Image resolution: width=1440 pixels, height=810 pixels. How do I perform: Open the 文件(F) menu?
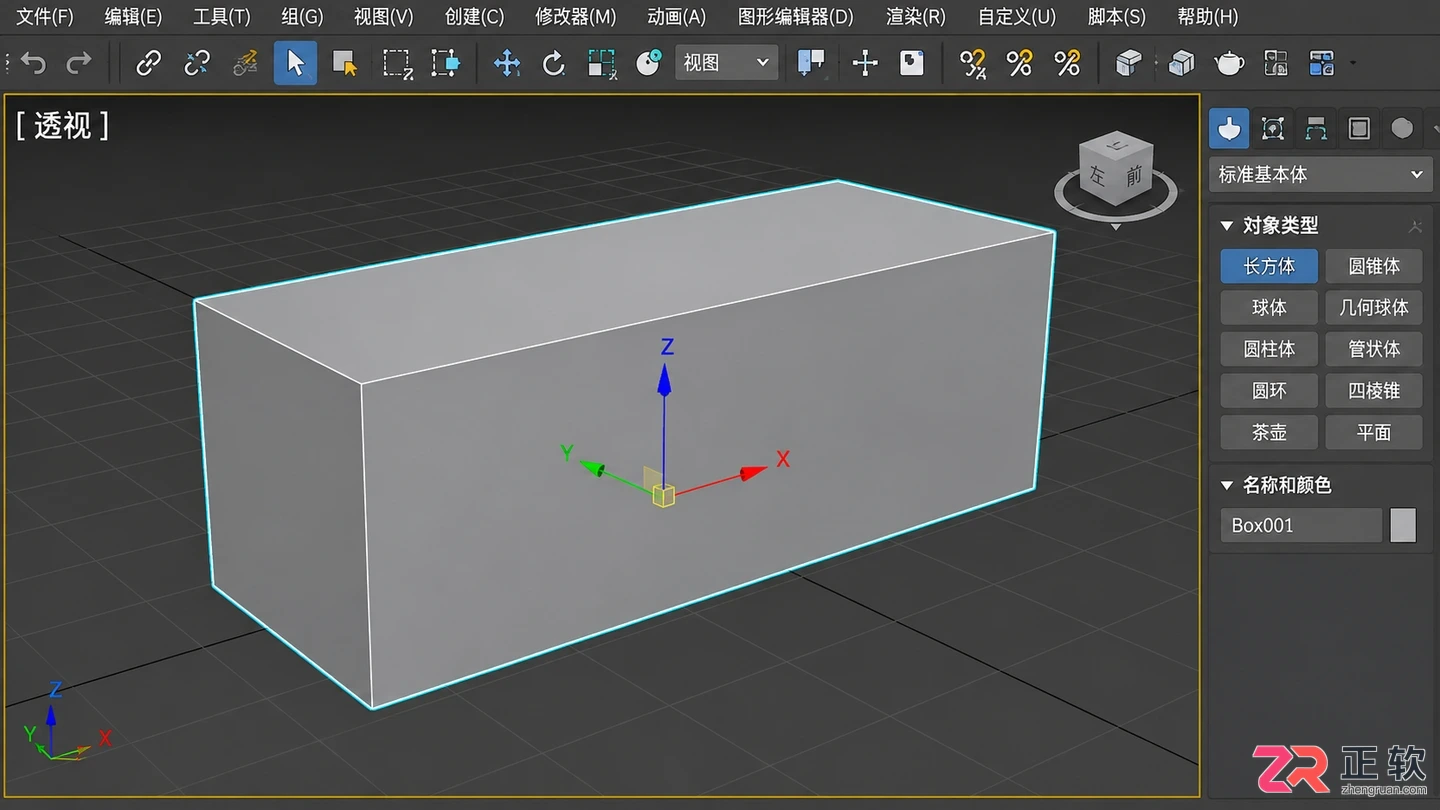[45, 16]
